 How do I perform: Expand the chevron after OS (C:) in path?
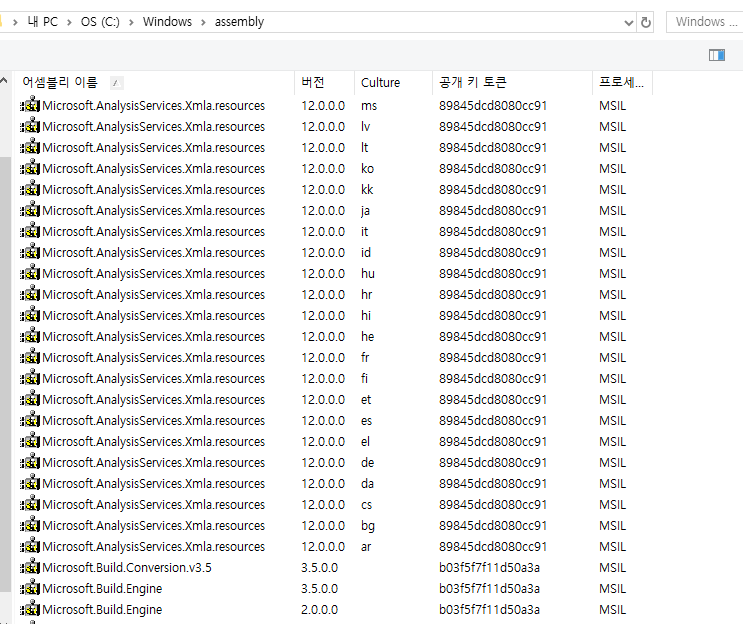point(131,22)
